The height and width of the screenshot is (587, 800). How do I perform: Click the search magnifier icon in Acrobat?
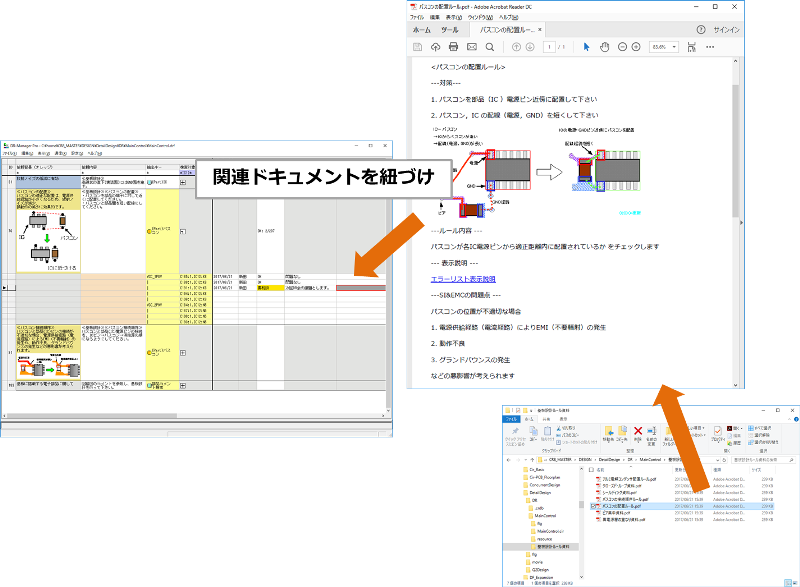coord(490,47)
